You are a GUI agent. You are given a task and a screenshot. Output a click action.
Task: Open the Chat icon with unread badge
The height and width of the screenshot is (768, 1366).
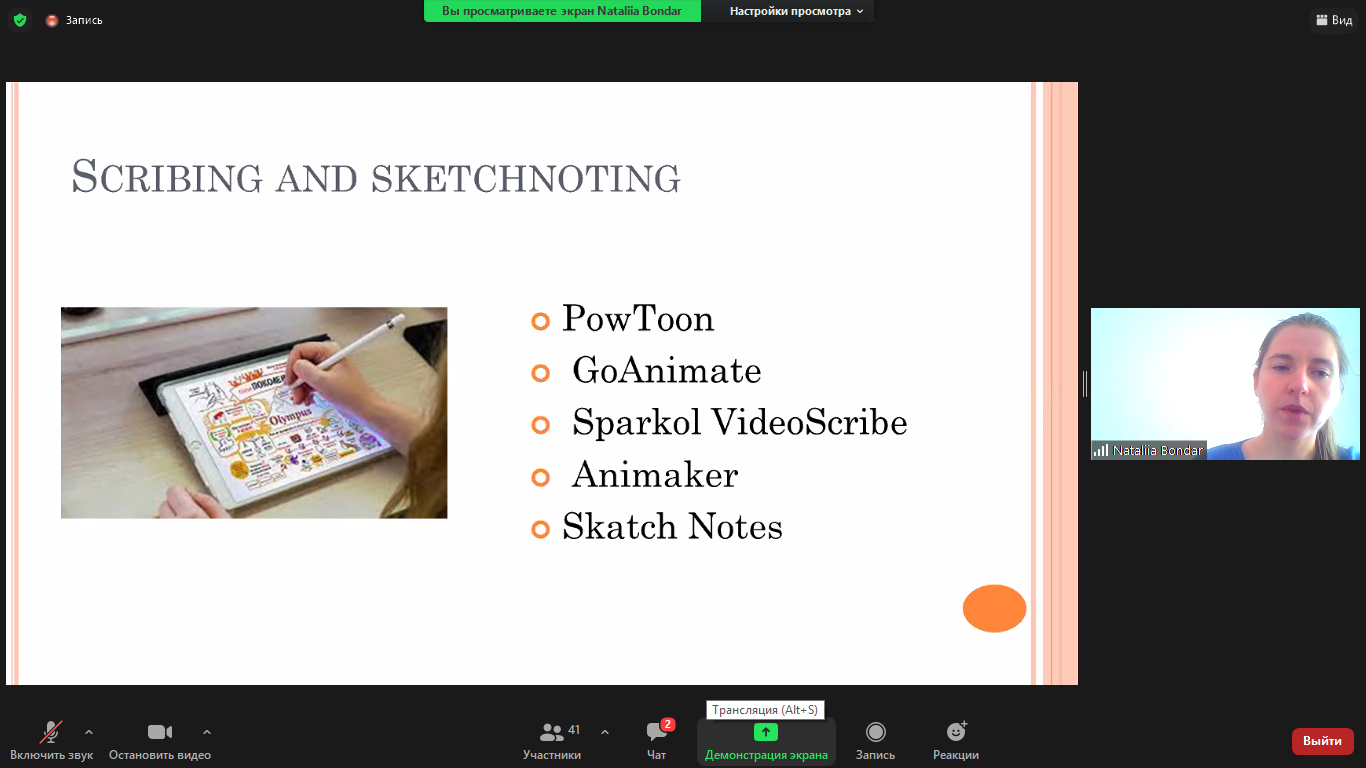pos(656,732)
